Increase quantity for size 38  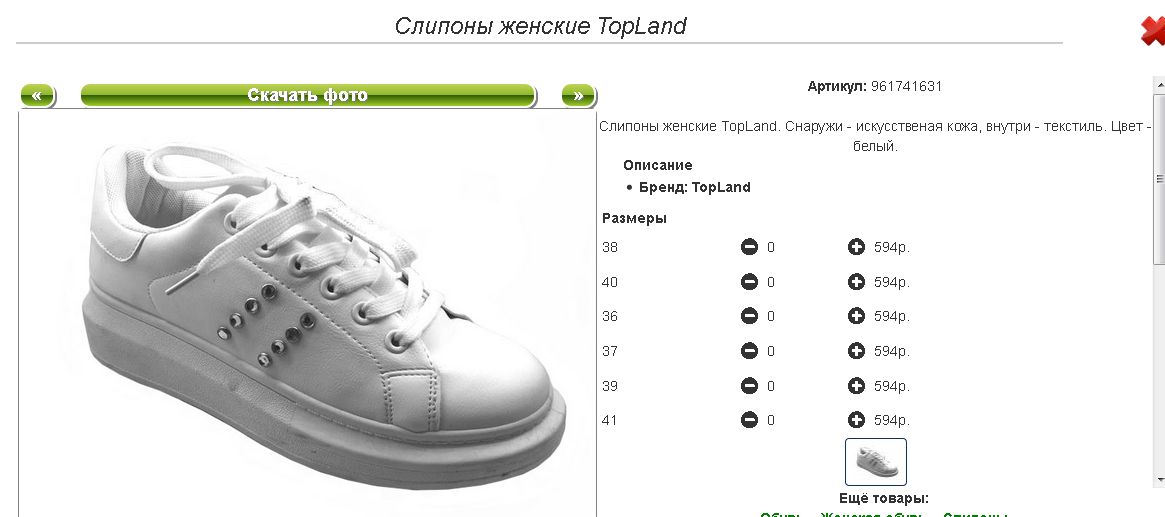coord(856,247)
